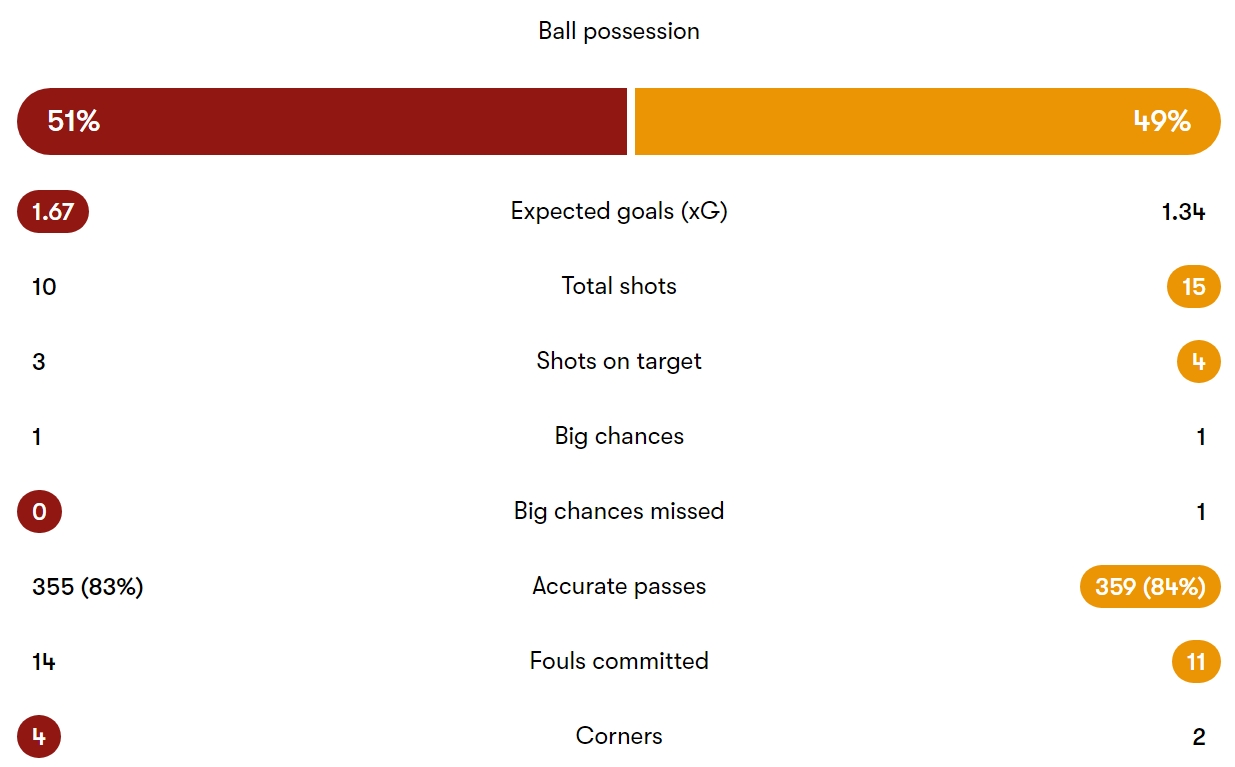Screen dimensions: 1235x767
Task: Click the Big chances label
Action: (x=619, y=436)
